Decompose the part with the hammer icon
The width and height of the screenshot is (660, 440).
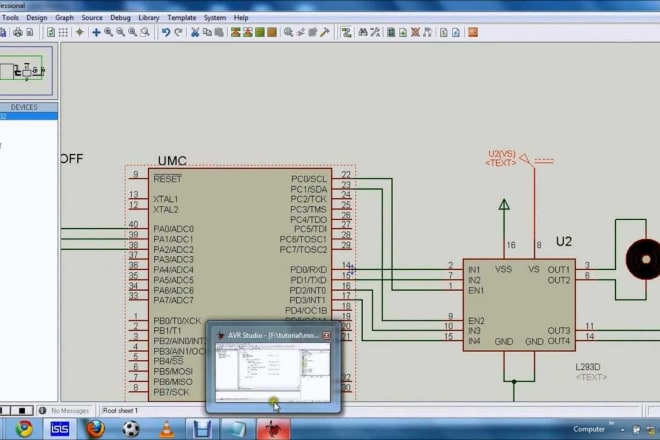325,32
